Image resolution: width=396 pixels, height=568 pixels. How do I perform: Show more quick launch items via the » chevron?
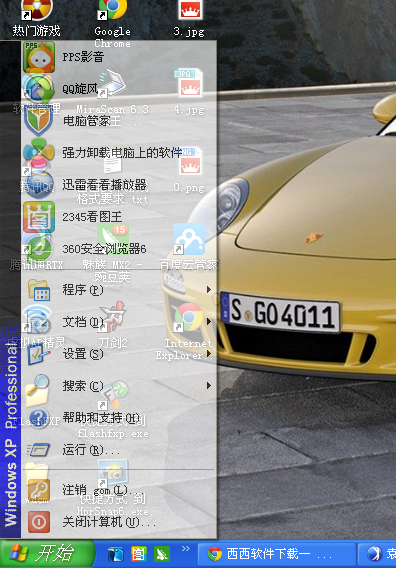pos(186,548)
